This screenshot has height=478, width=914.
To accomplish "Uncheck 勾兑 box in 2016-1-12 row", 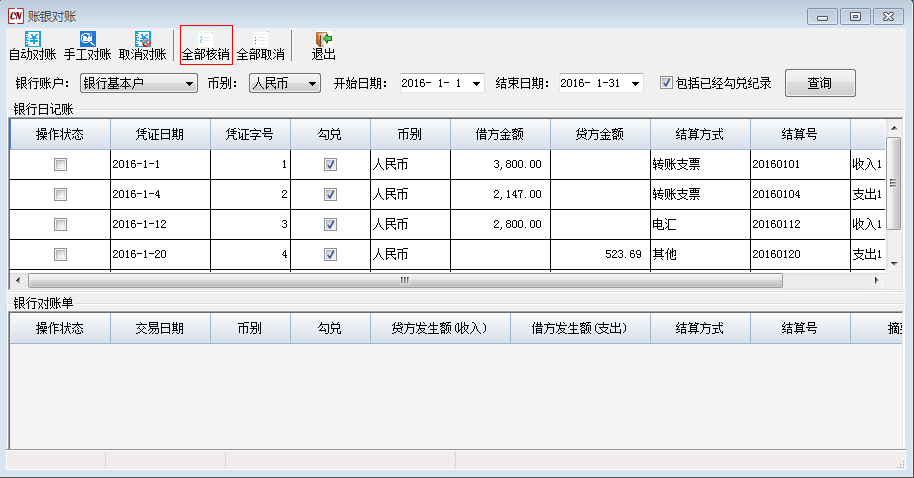I will (x=330, y=224).
